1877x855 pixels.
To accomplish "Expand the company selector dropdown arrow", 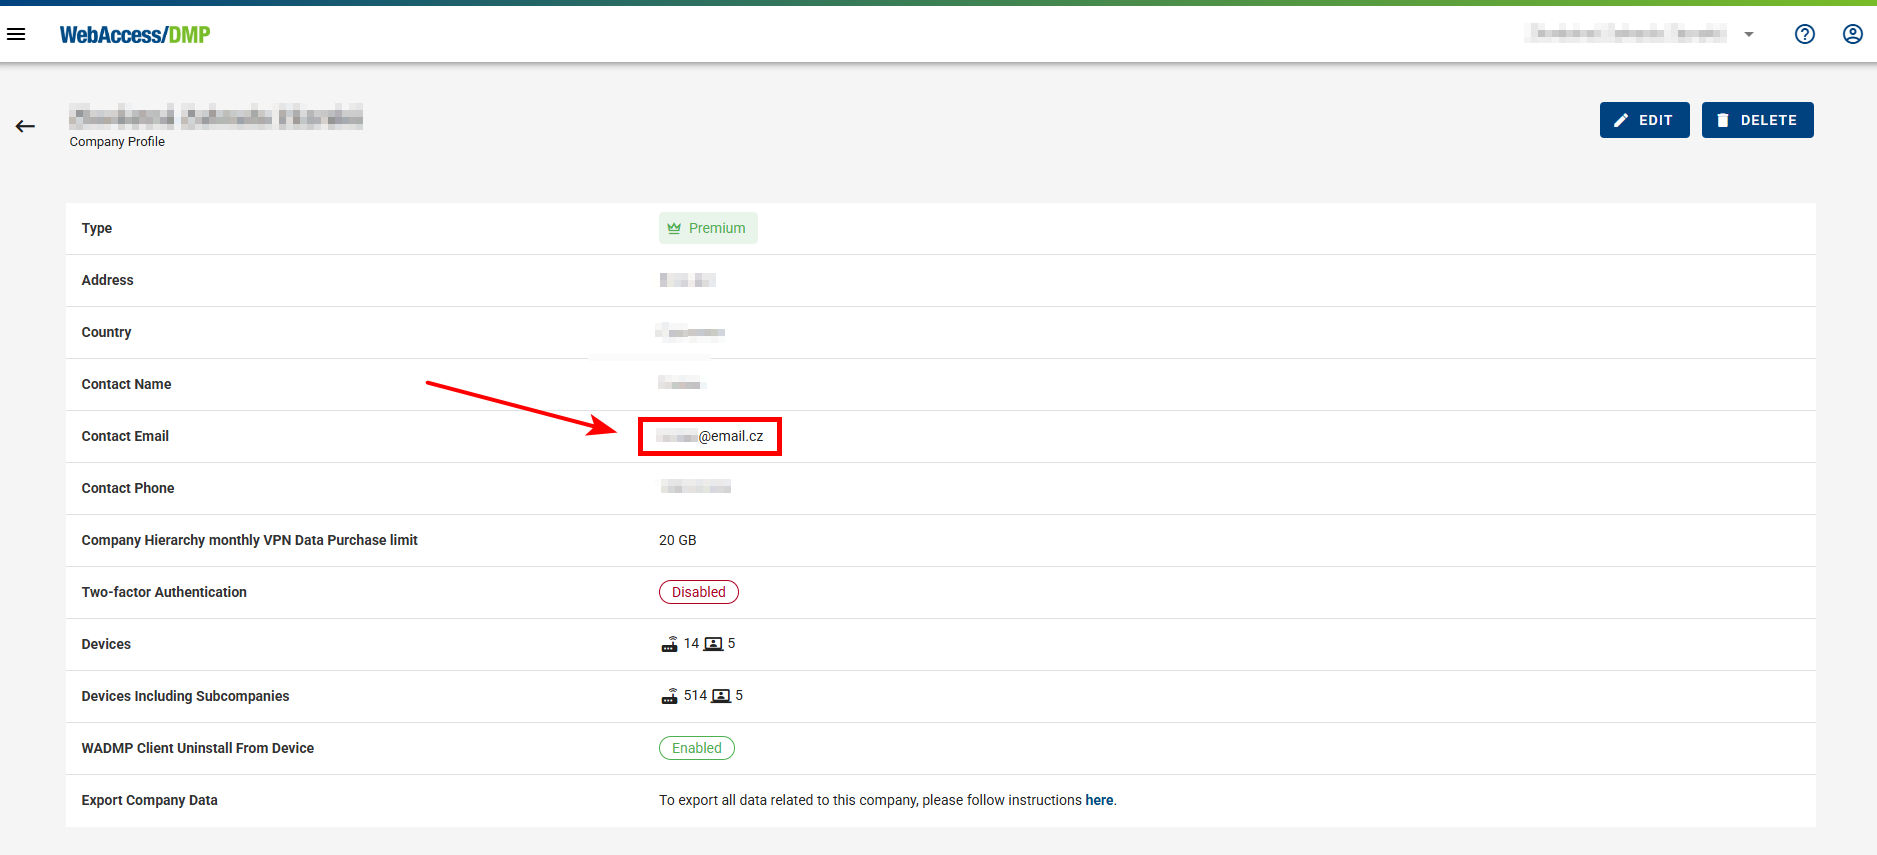I will point(1749,34).
